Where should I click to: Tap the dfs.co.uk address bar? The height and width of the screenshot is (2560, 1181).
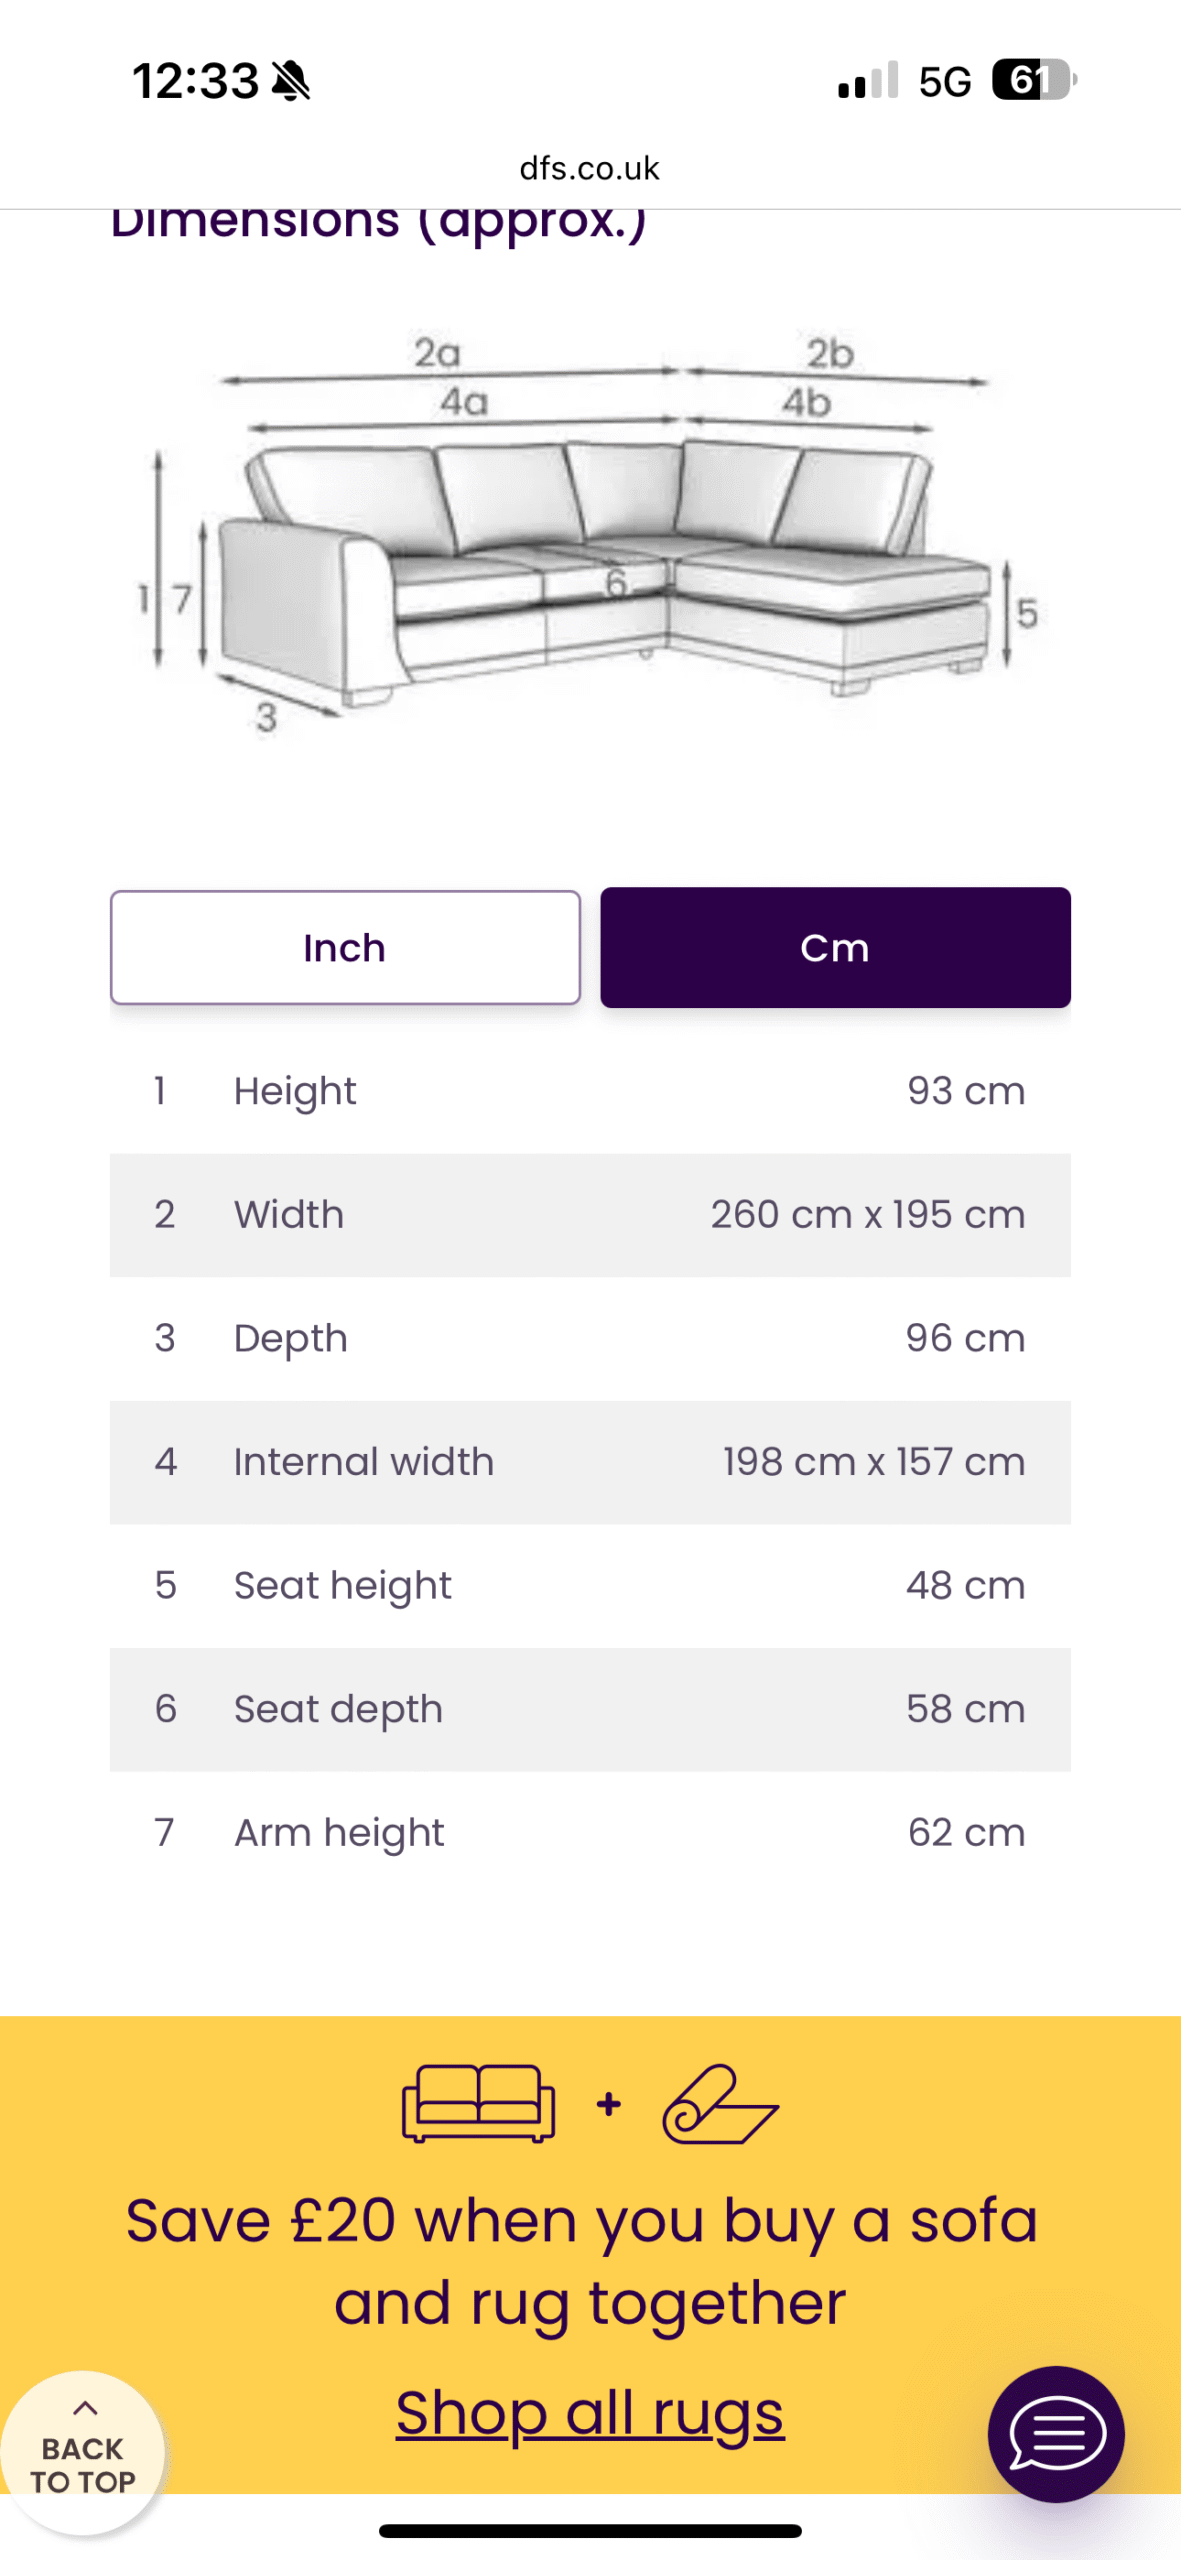coord(590,168)
